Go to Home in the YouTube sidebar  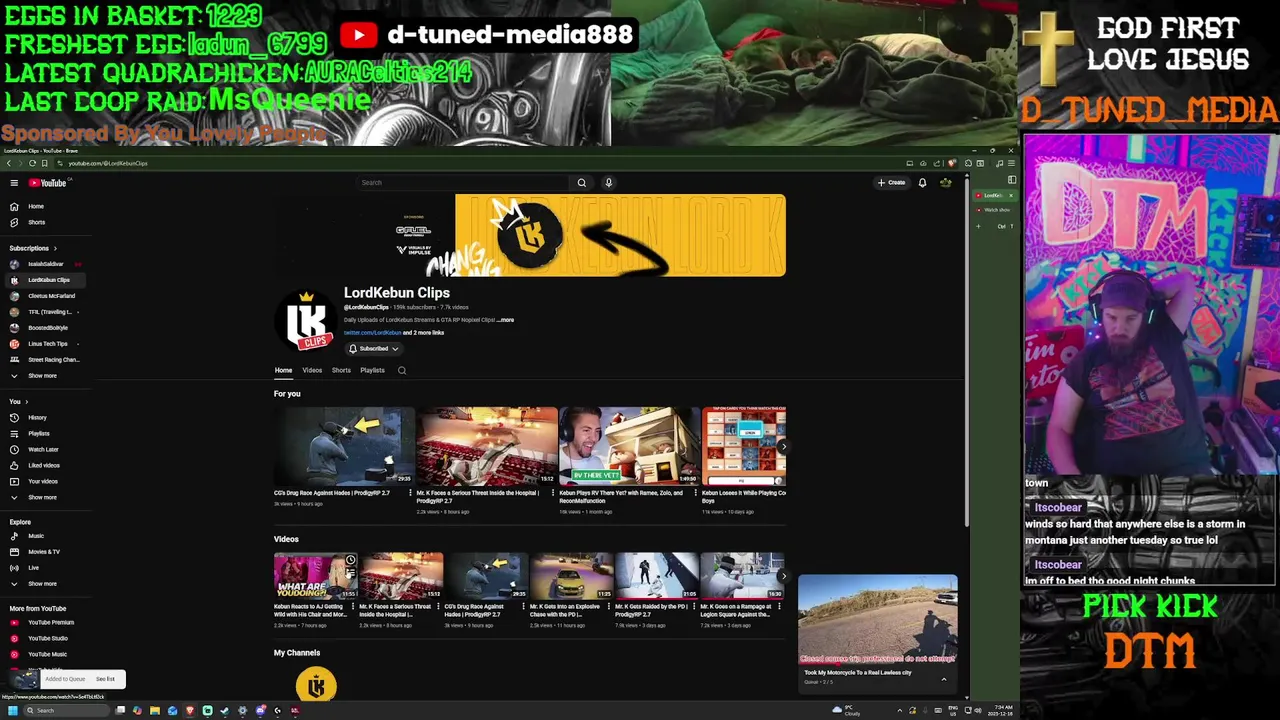45,206
